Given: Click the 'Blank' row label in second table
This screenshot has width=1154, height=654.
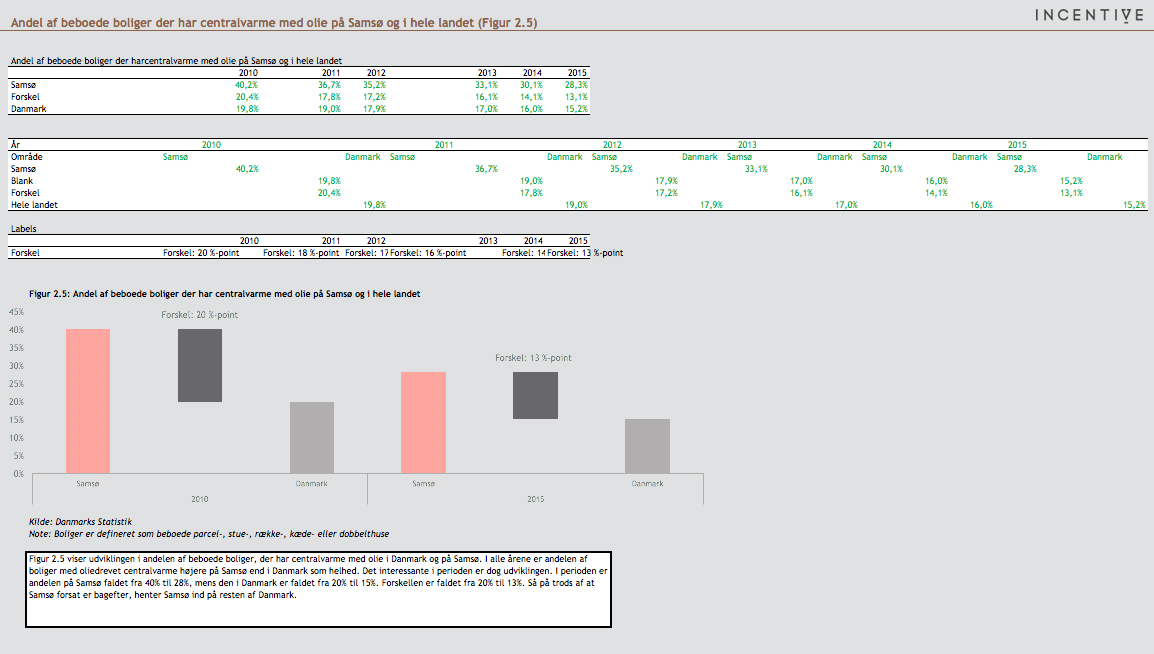Looking at the screenshot, I should point(22,181).
